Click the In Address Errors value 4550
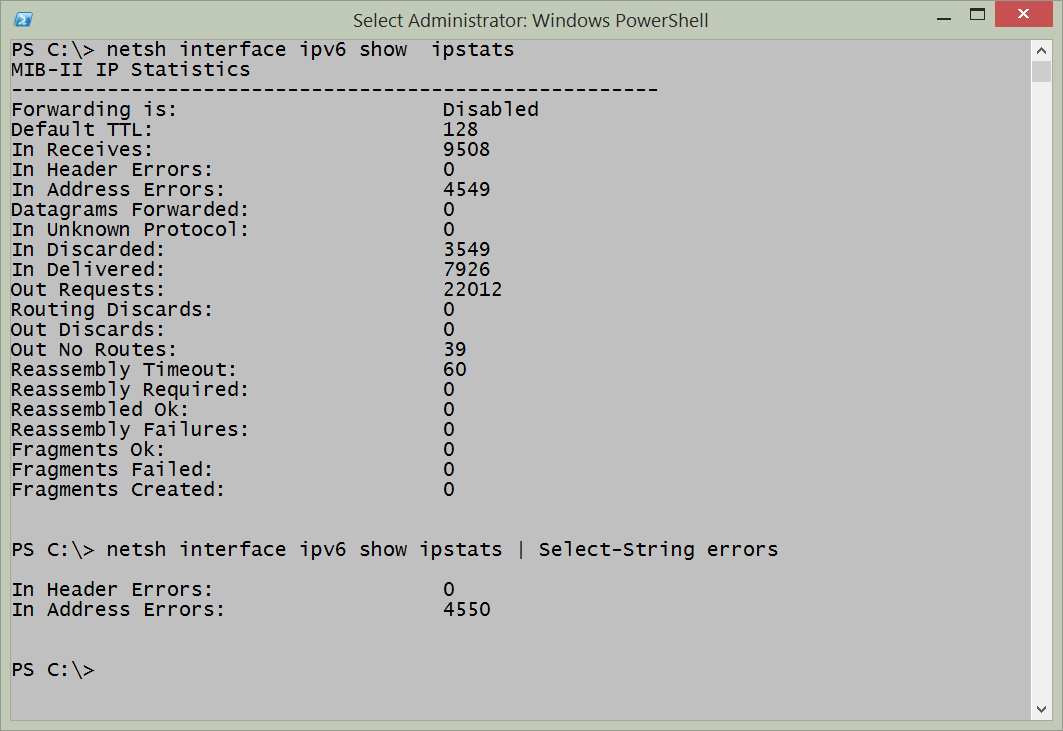The width and height of the screenshot is (1063, 731). click(x=466, y=610)
